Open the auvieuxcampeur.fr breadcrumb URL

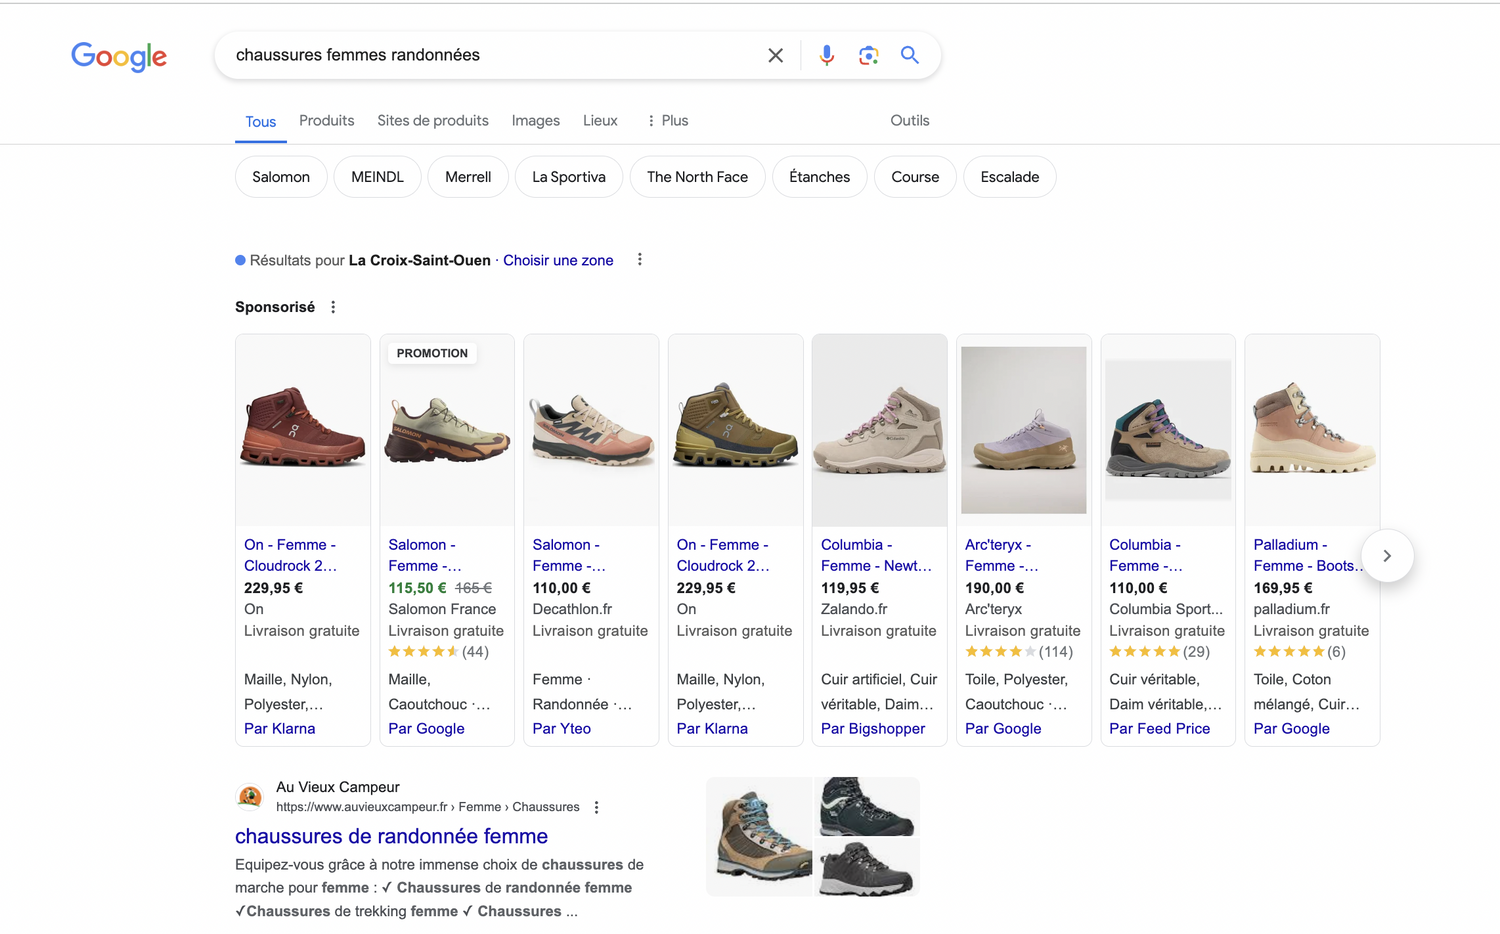click(x=427, y=807)
